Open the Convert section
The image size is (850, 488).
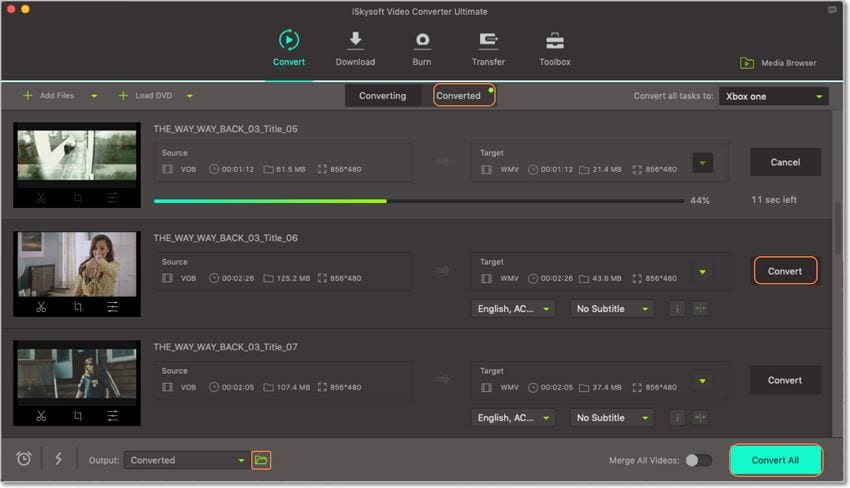[x=288, y=48]
